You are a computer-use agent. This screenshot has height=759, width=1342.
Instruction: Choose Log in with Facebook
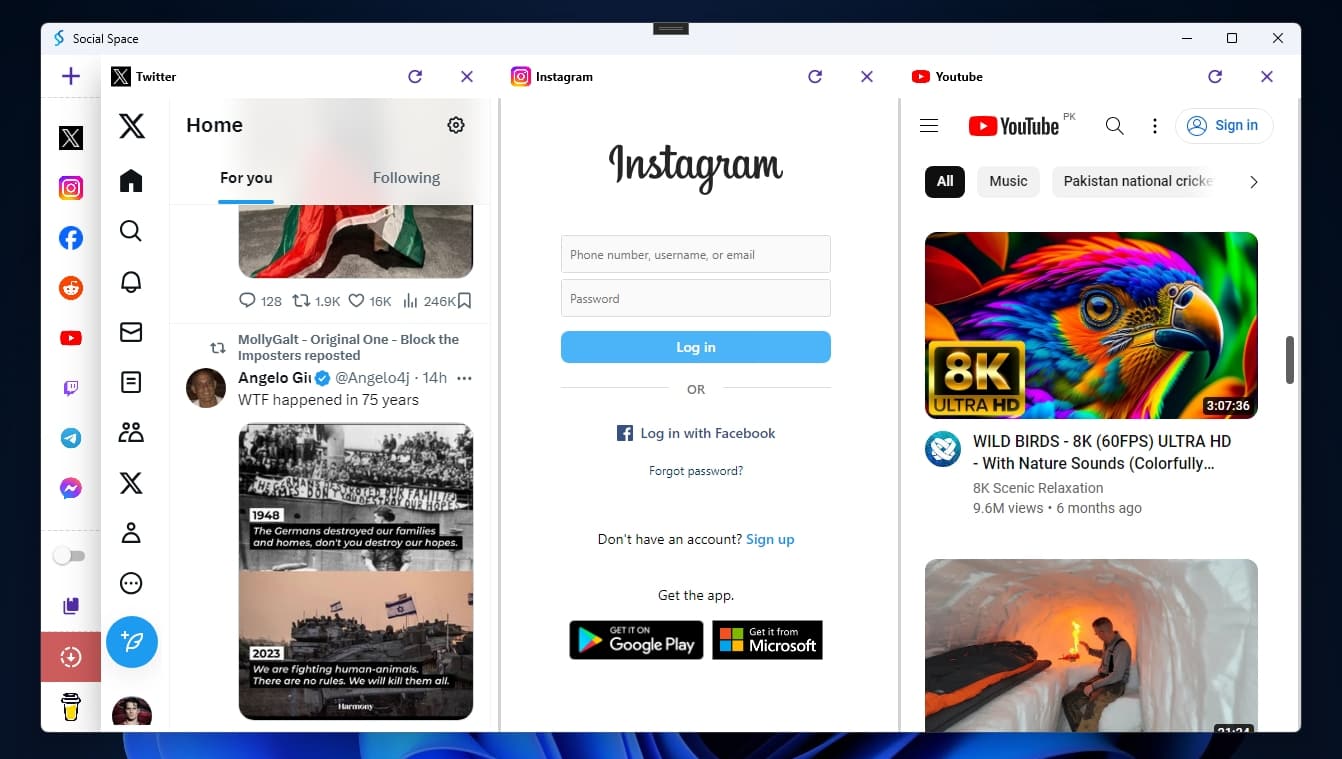click(696, 433)
